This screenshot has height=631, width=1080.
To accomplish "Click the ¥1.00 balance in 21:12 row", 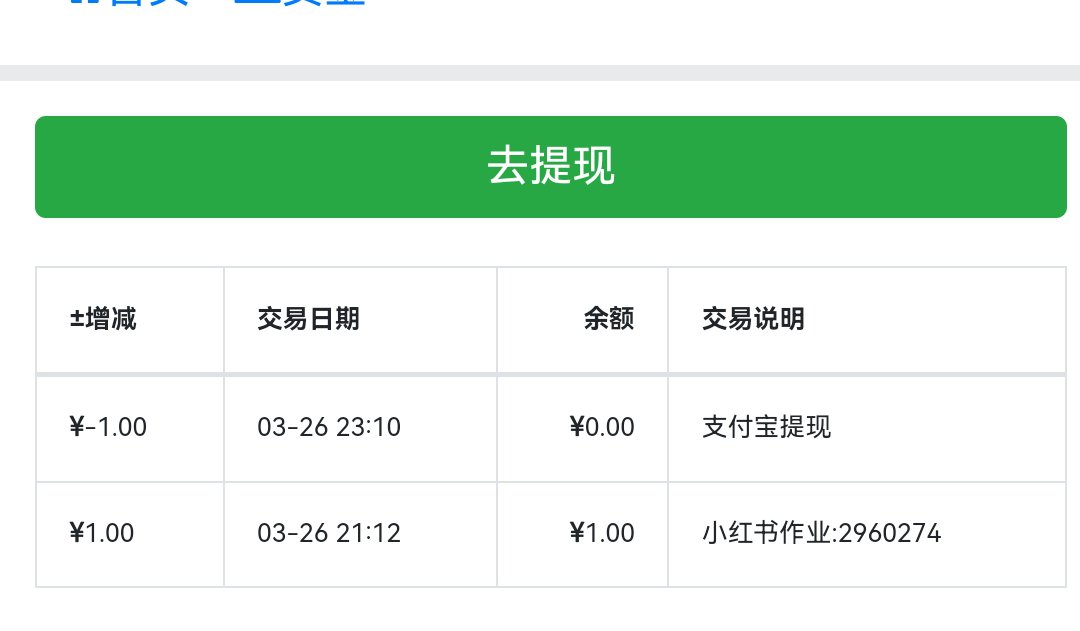I will [602, 533].
